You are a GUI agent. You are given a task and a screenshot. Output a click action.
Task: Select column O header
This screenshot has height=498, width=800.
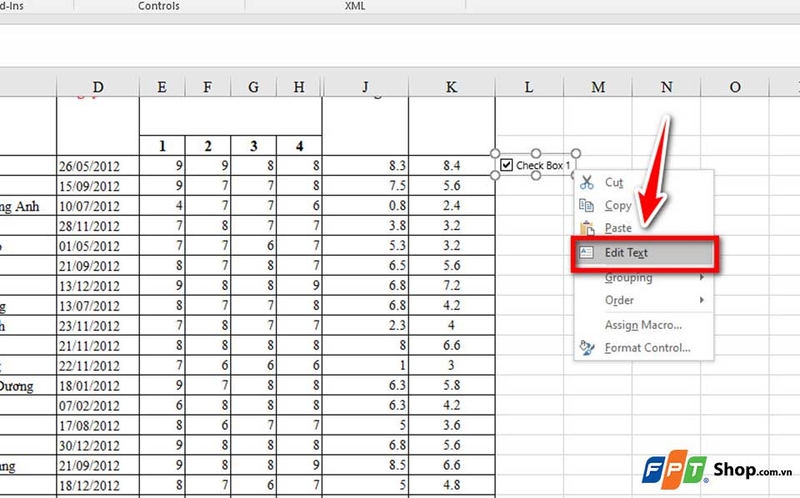[735, 87]
